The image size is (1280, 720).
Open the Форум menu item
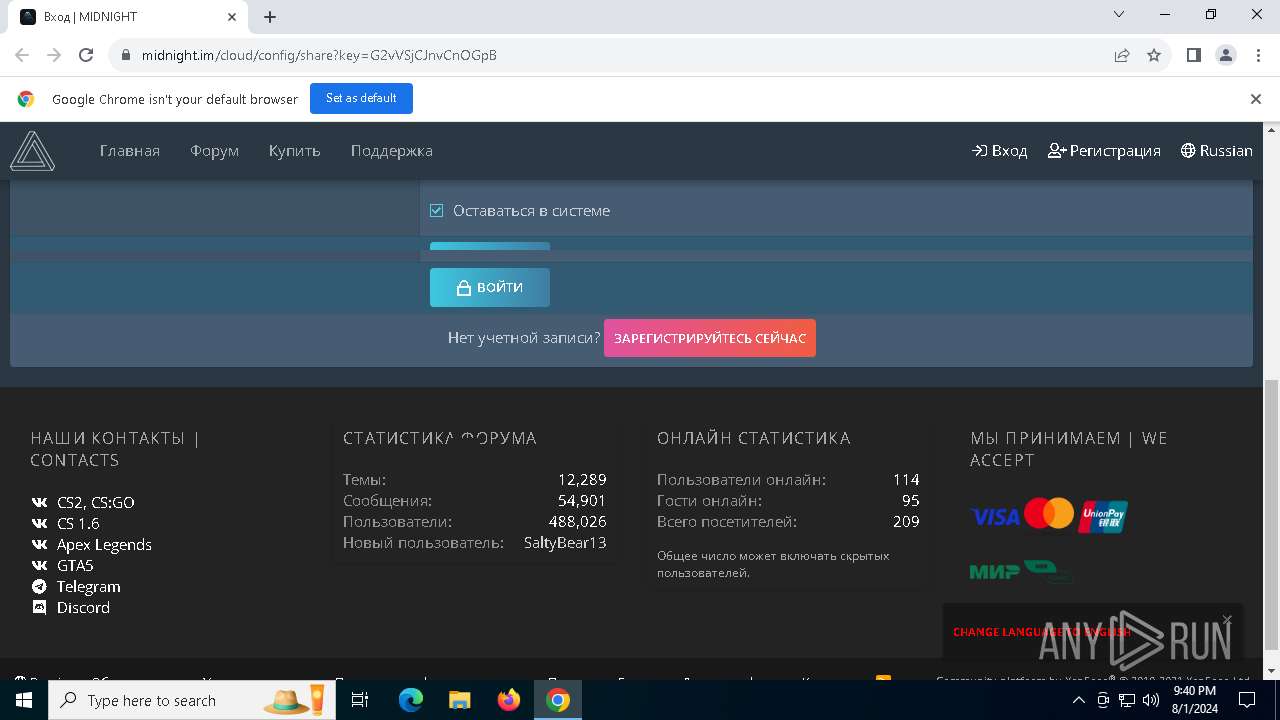215,151
